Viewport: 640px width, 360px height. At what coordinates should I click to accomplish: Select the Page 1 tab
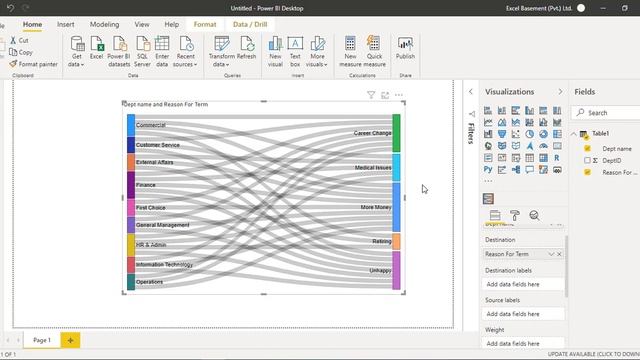tap(42, 340)
